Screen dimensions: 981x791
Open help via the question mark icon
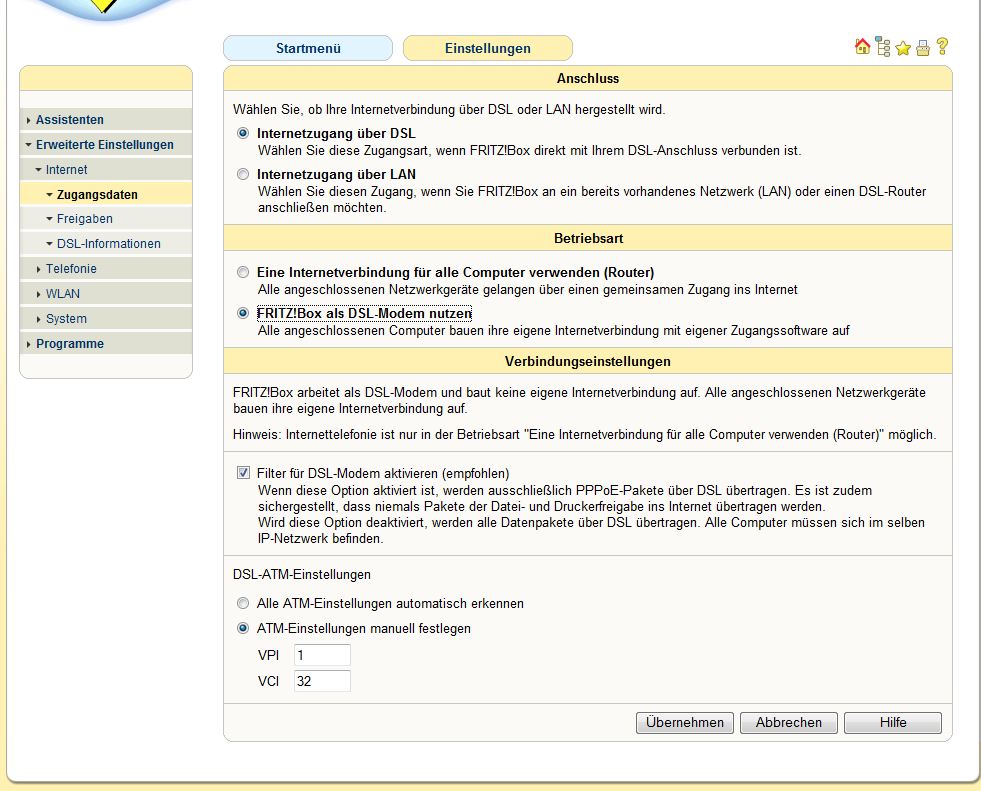(x=942, y=47)
